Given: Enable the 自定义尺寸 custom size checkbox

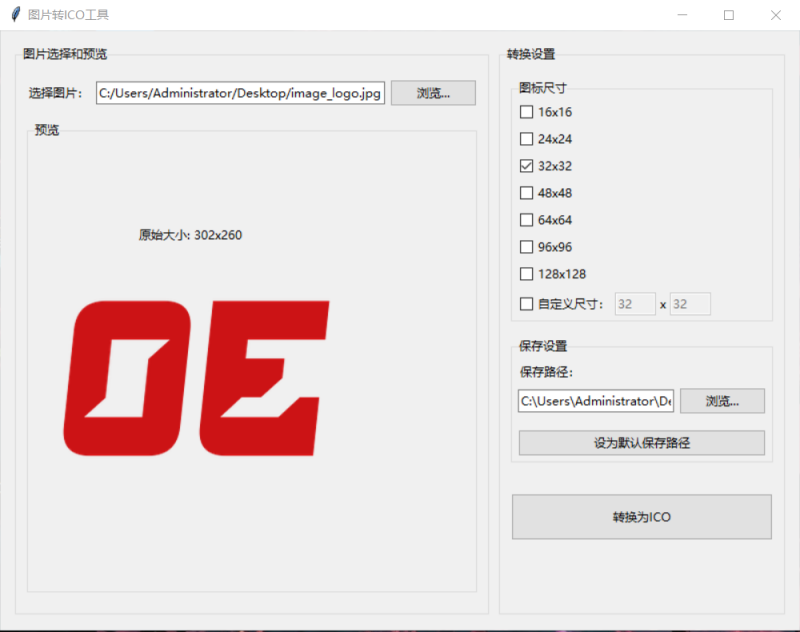Looking at the screenshot, I should pyautogui.click(x=526, y=301).
